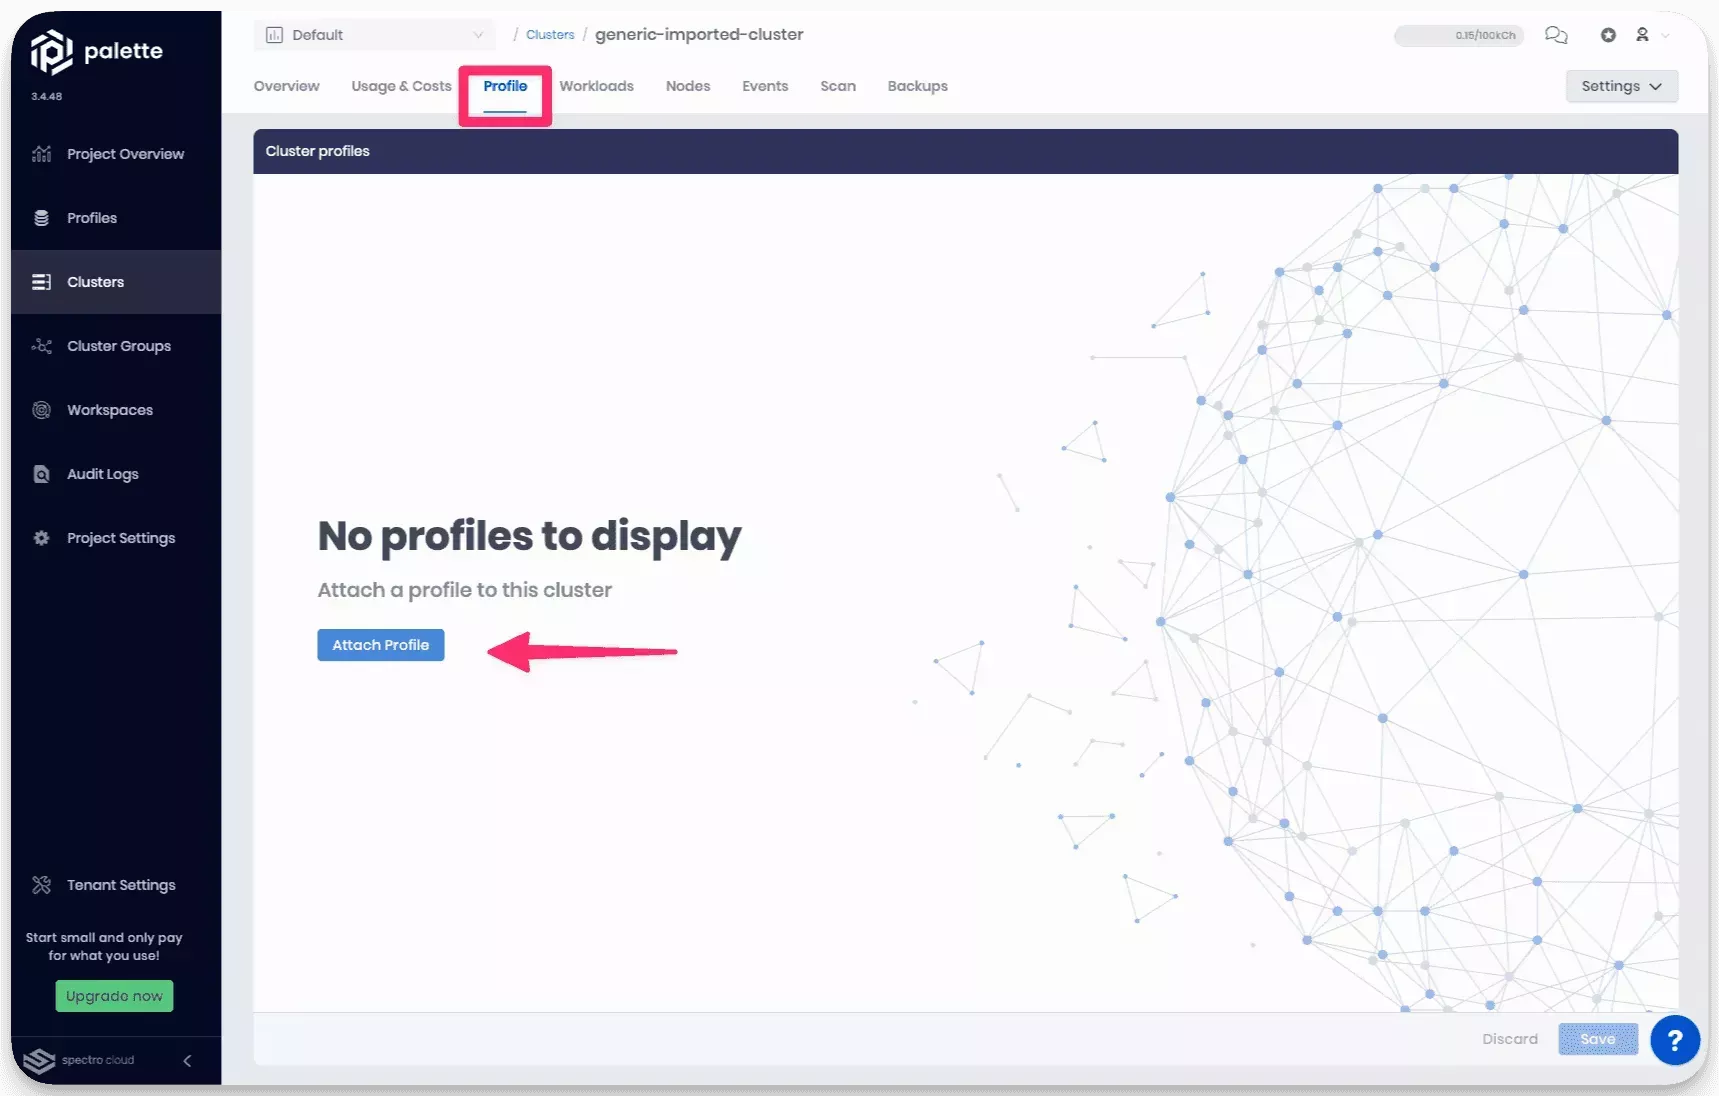The height and width of the screenshot is (1096, 1719).
Task: Click the star icon in the header
Action: 1607,34
